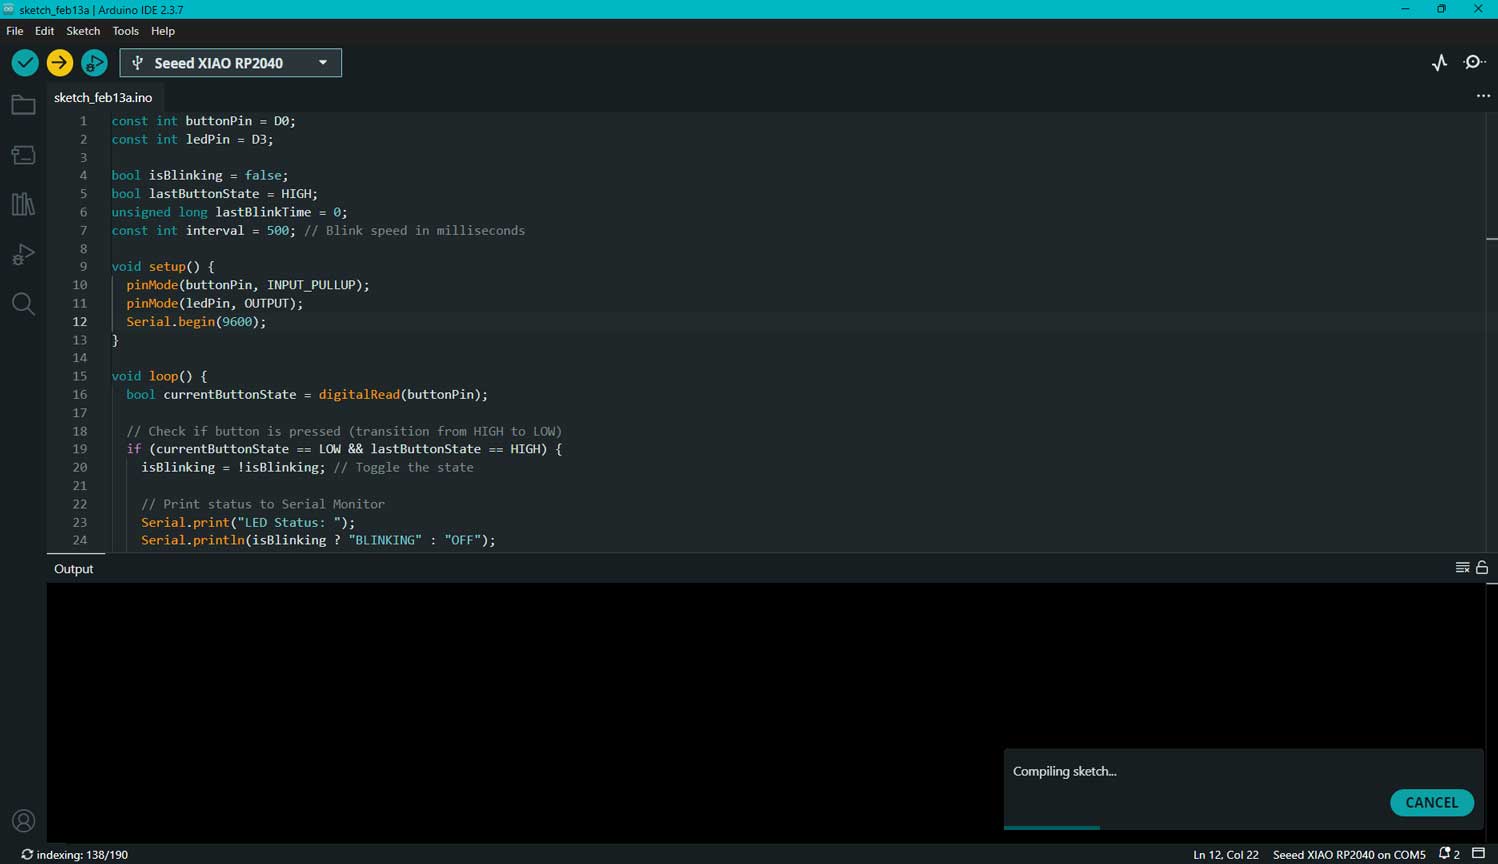1498x864 pixels.
Task: Open the Edit menu
Action: (x=44, y=31)
